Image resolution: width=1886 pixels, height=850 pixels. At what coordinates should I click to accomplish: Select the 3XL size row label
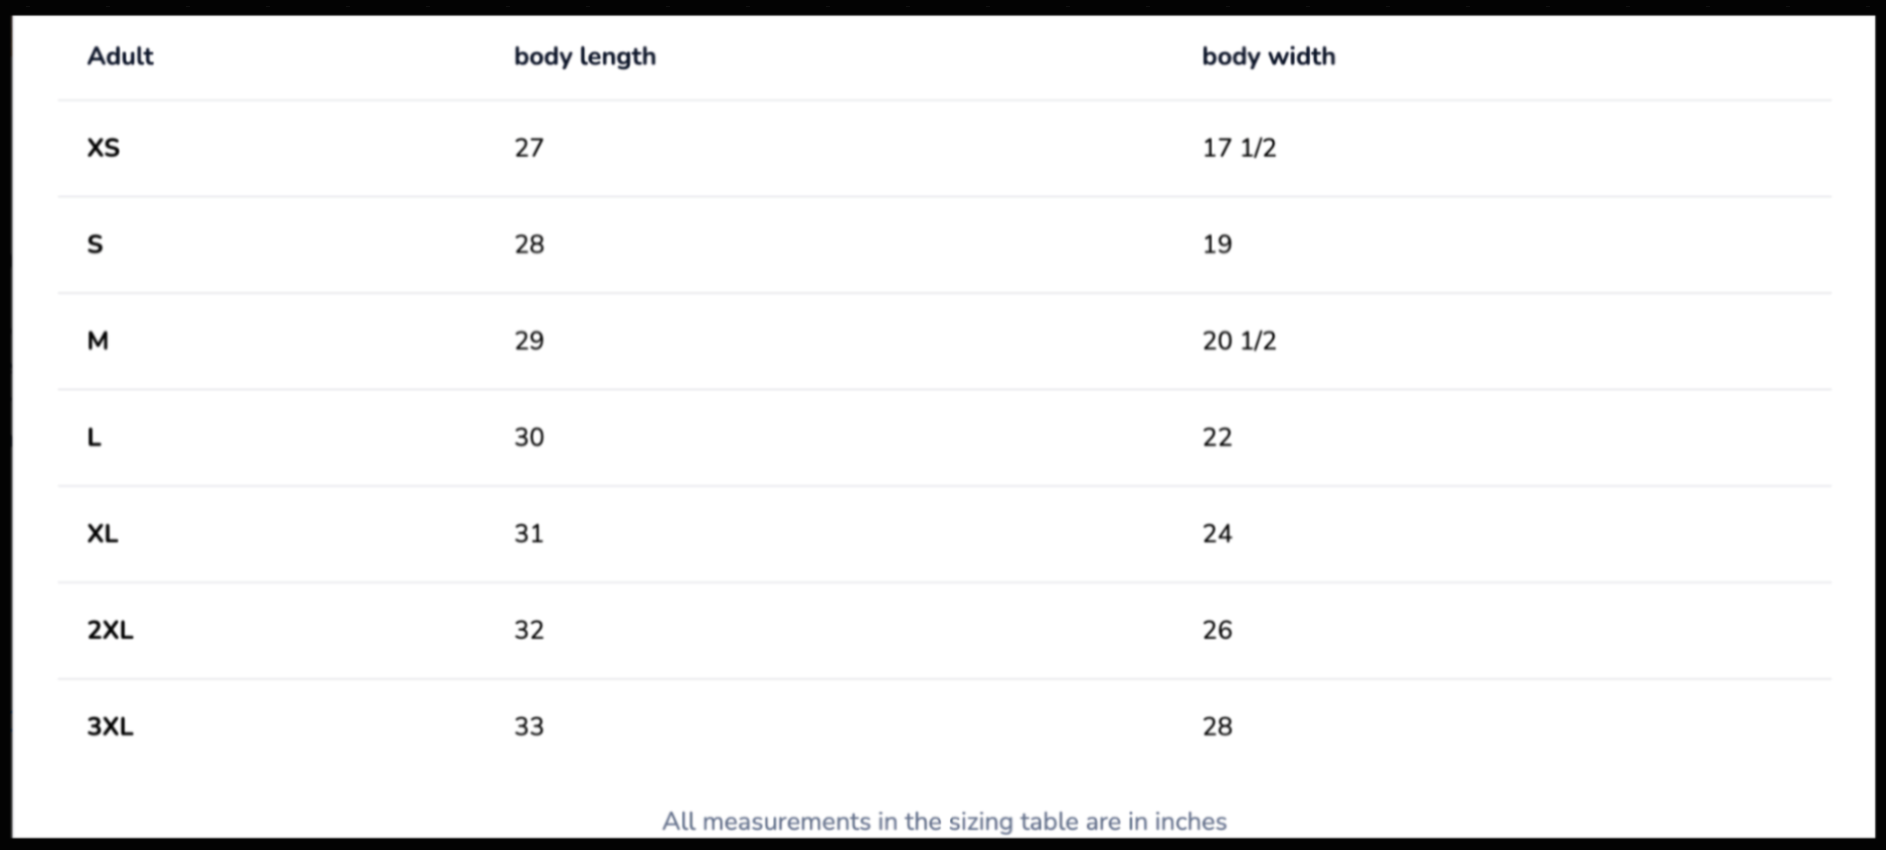click(110, 727)
